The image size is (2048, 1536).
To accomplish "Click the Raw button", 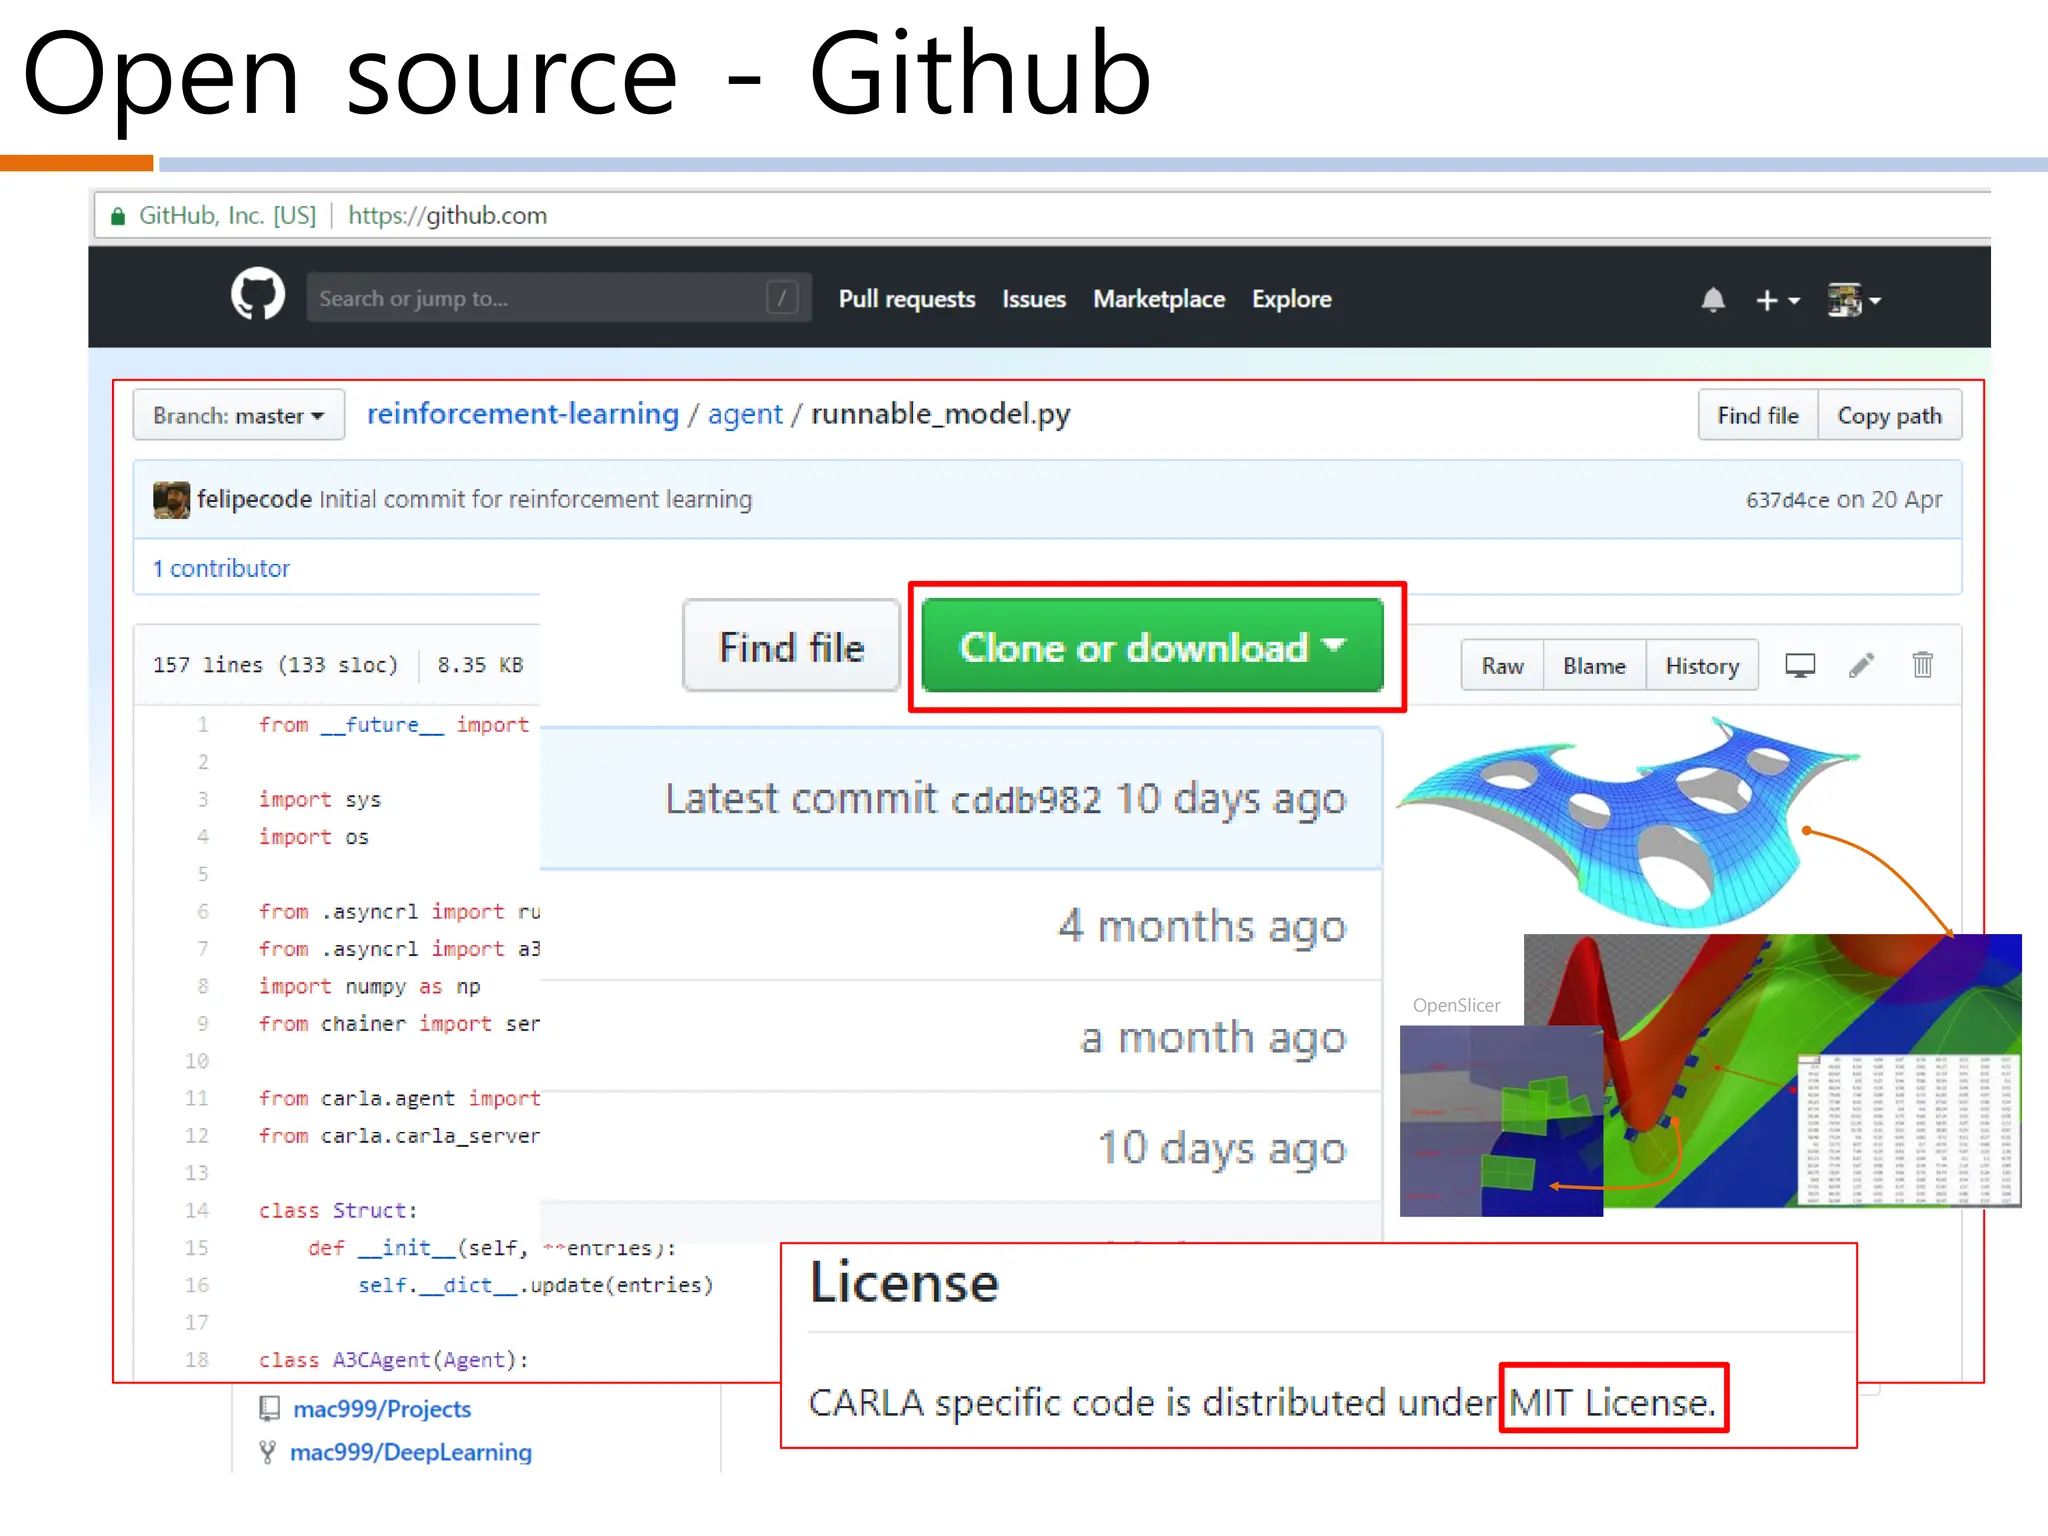I will 1502,666.
